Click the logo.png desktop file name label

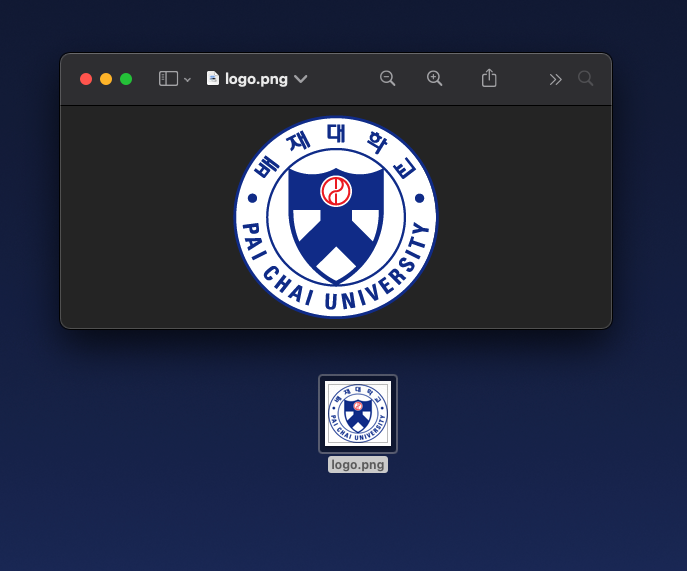click(358, 465)
